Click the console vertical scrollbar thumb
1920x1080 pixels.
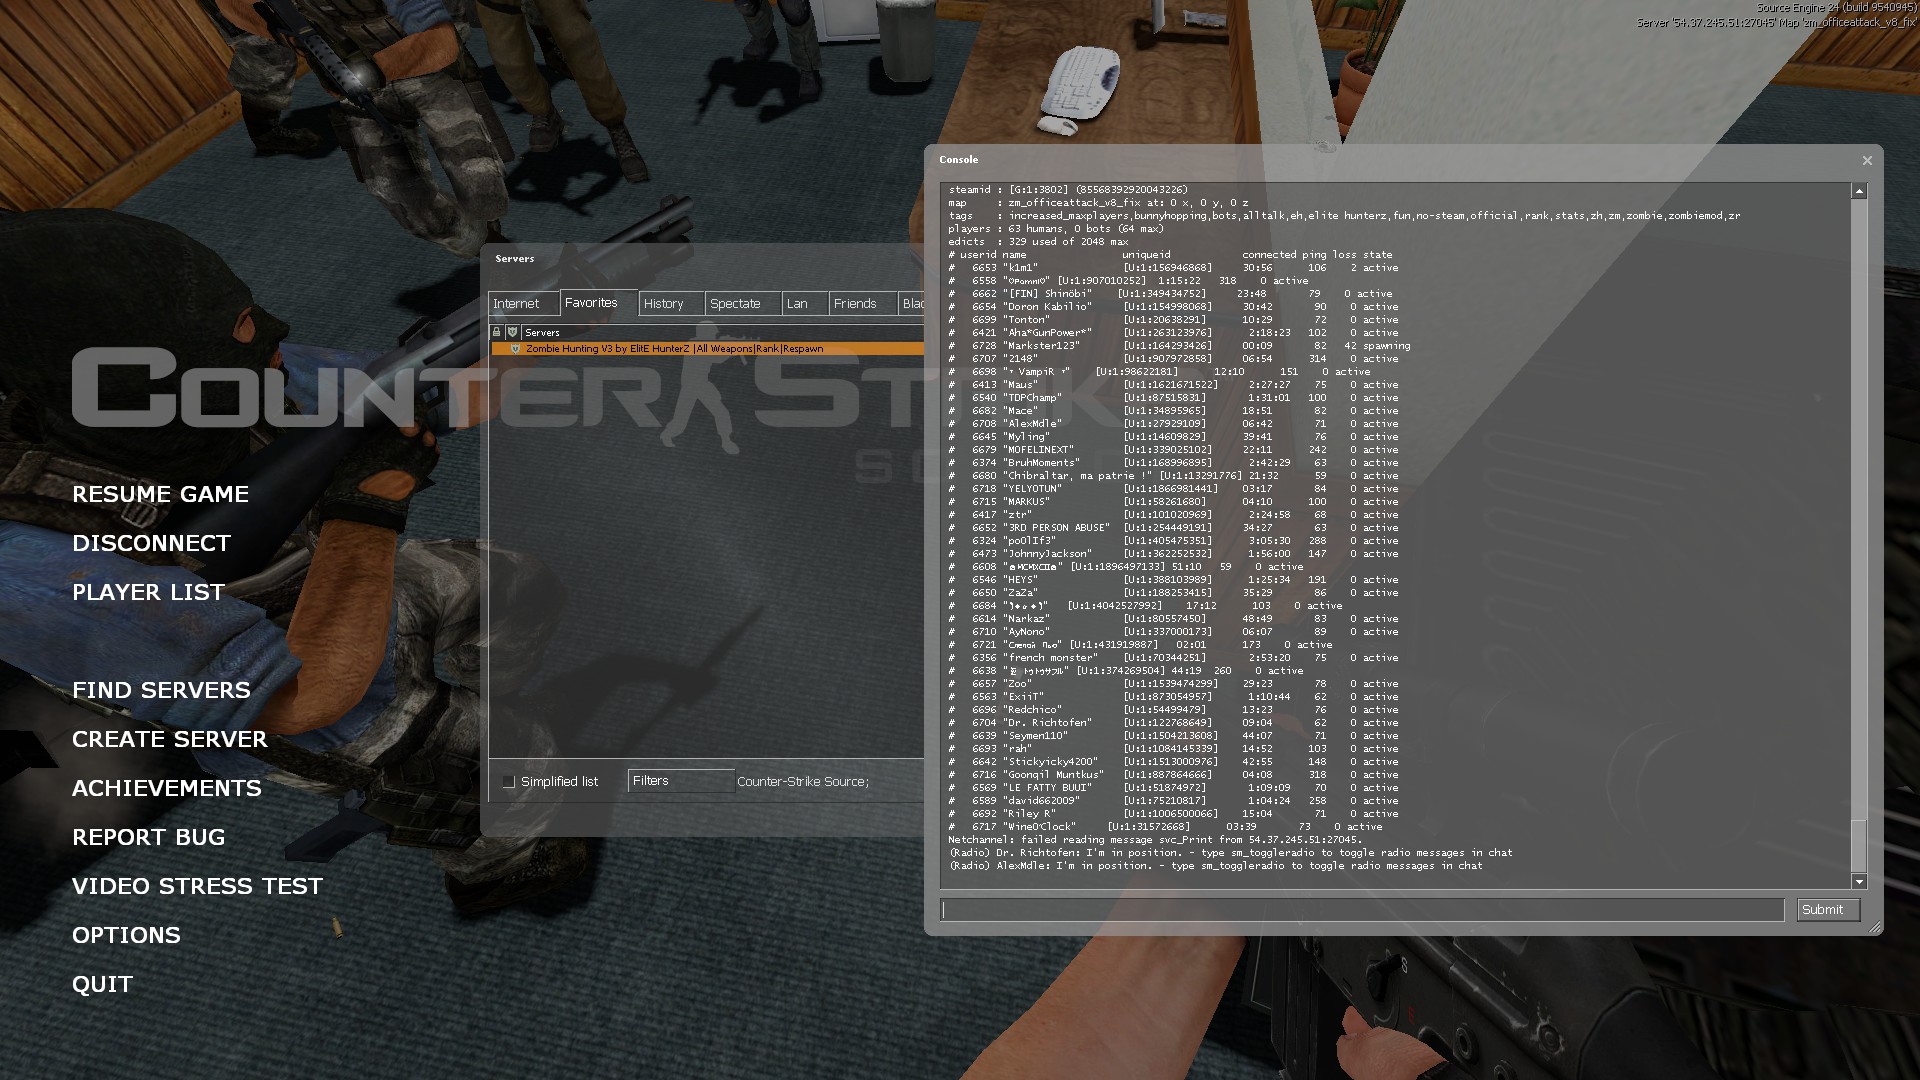click(1859, 846)
